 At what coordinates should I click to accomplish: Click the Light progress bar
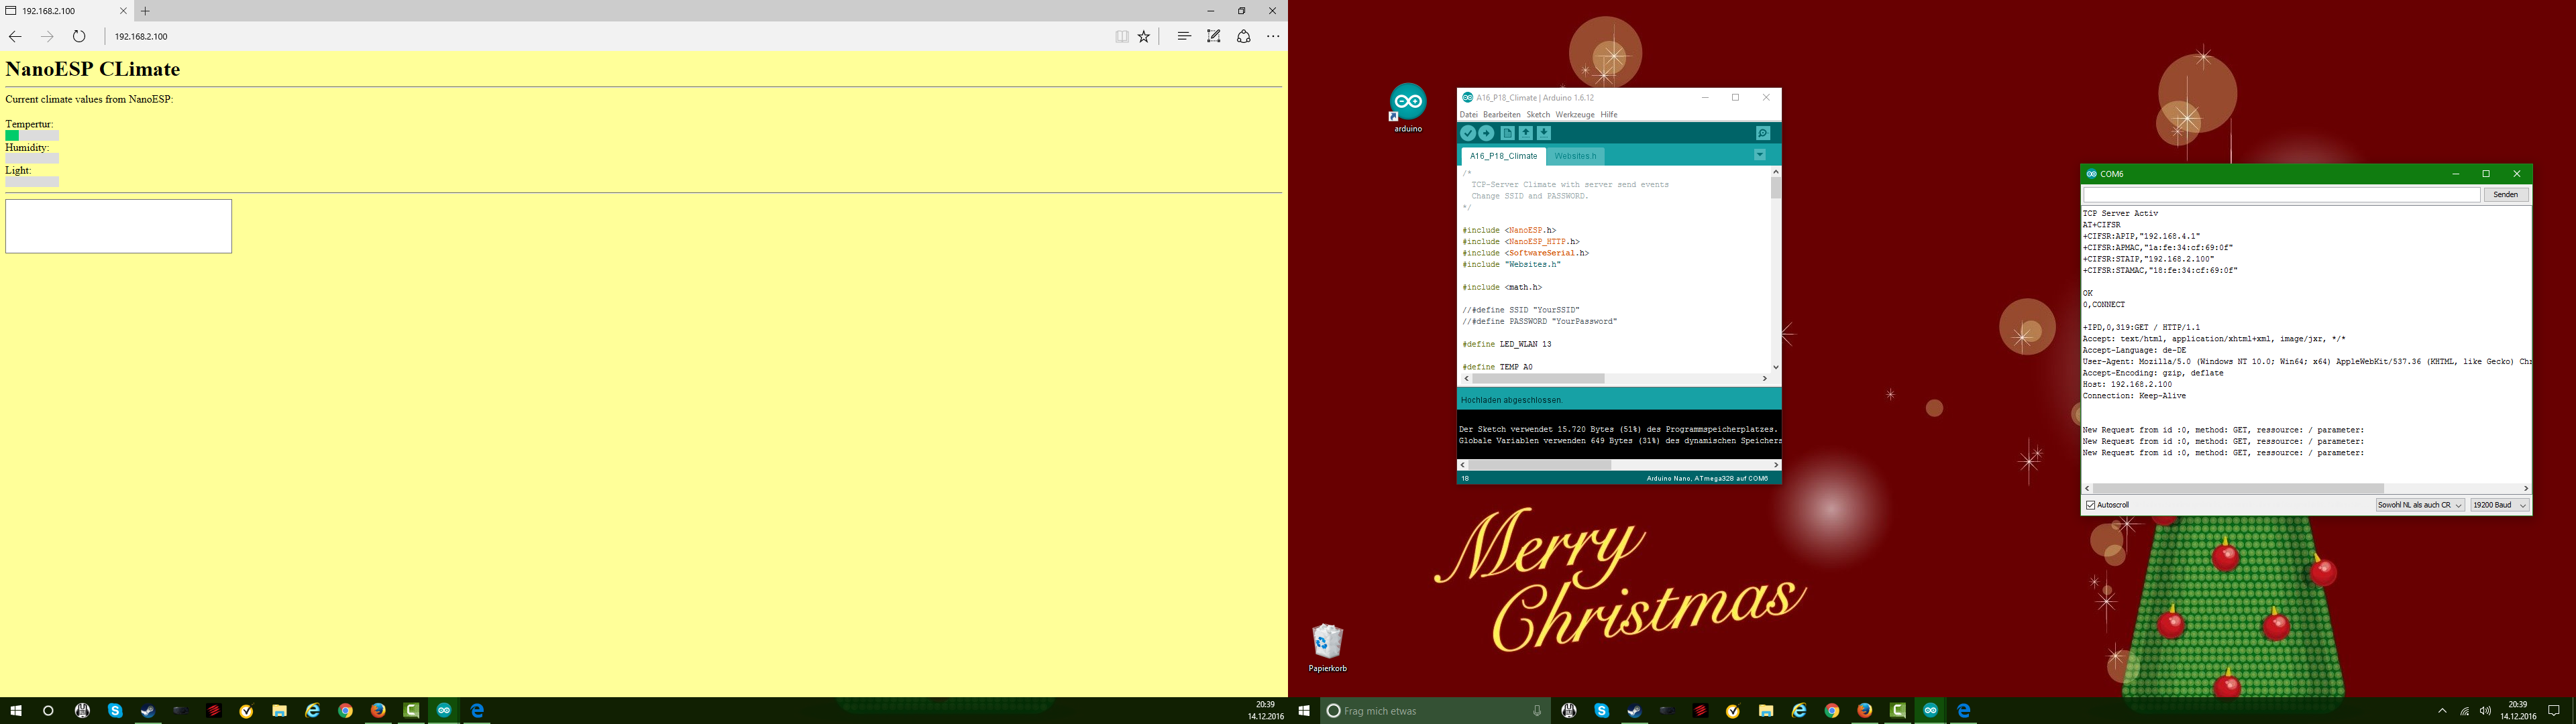coord(32,182)
